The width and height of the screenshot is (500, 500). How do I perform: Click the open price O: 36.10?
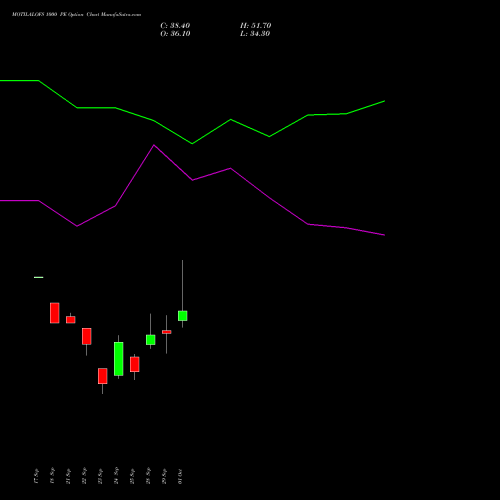(175, 34)
